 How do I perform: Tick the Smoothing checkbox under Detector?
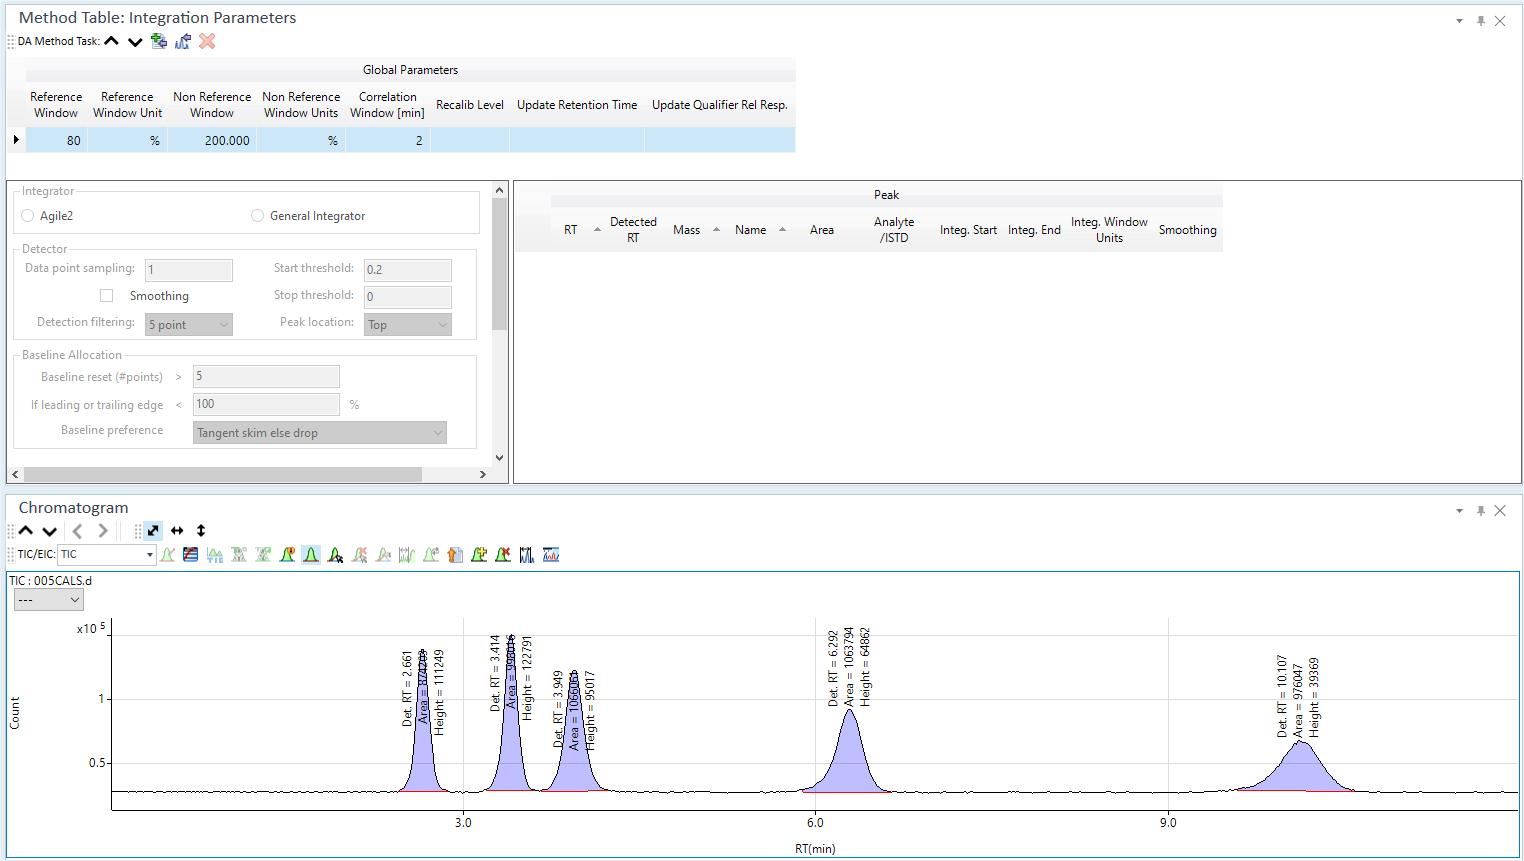(106, 296)
